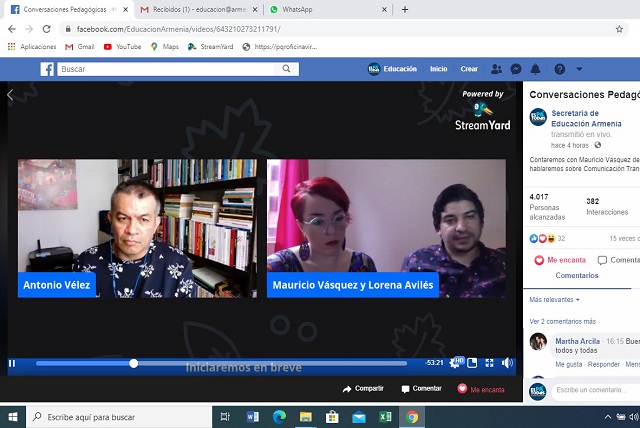Reload the Facebook page
The image size is (640, 428).
[47, 29]
